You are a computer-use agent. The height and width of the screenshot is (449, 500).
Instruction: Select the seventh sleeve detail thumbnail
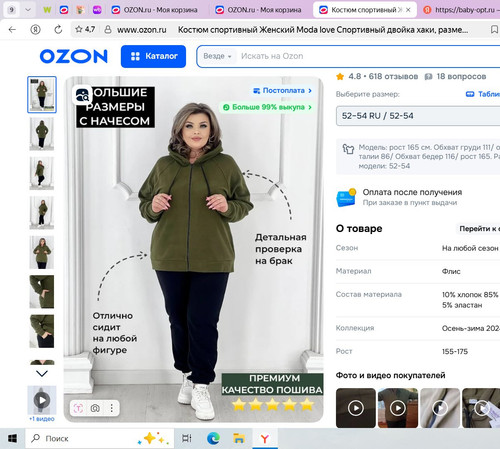coord(42,331)
